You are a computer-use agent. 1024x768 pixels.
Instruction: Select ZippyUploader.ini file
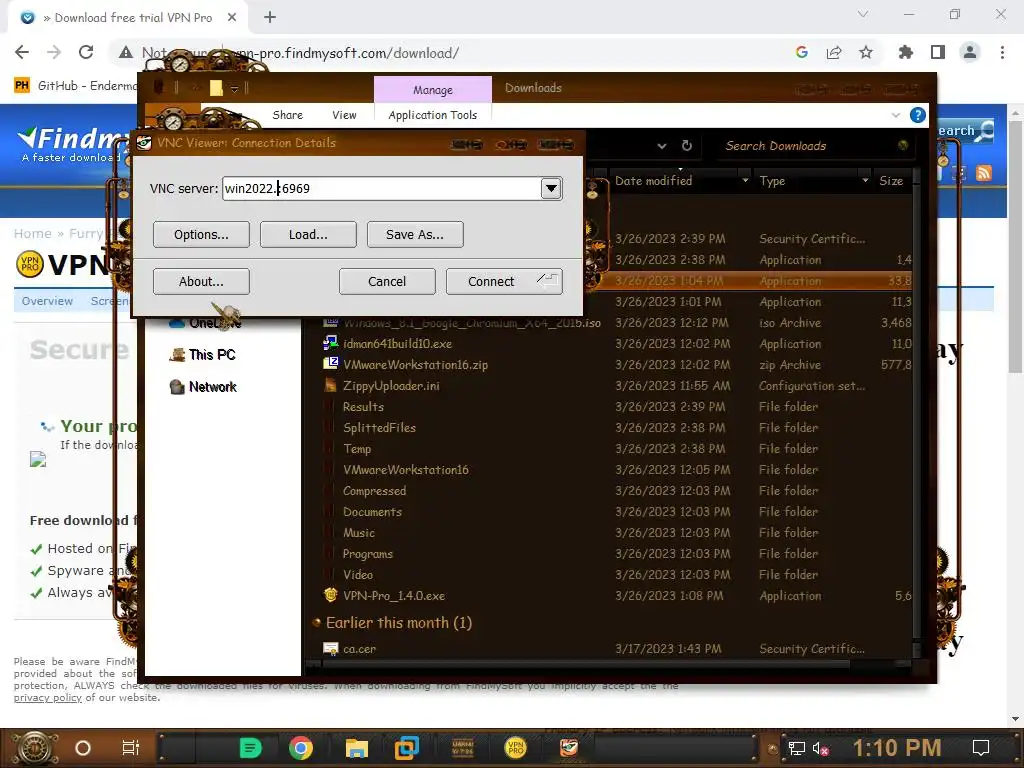pyautogui.click(x=391, y=385)
